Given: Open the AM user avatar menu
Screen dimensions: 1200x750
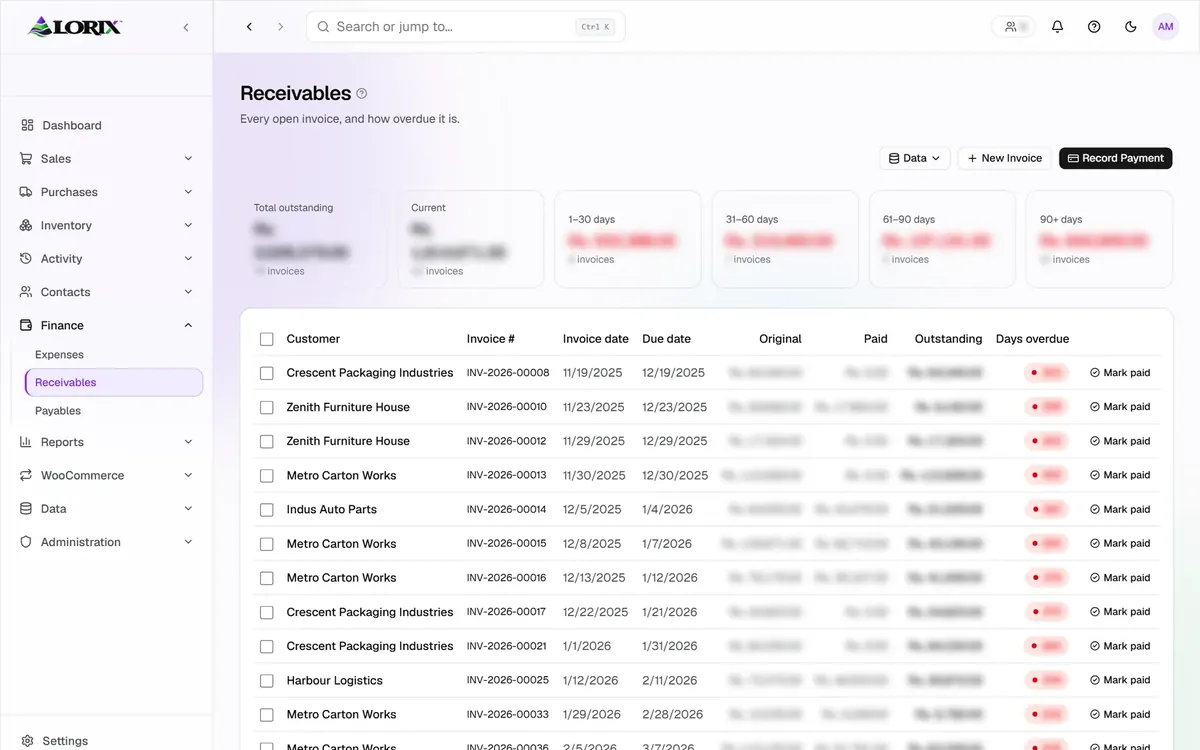Looking at the screenshot, I should [1165, 27].
